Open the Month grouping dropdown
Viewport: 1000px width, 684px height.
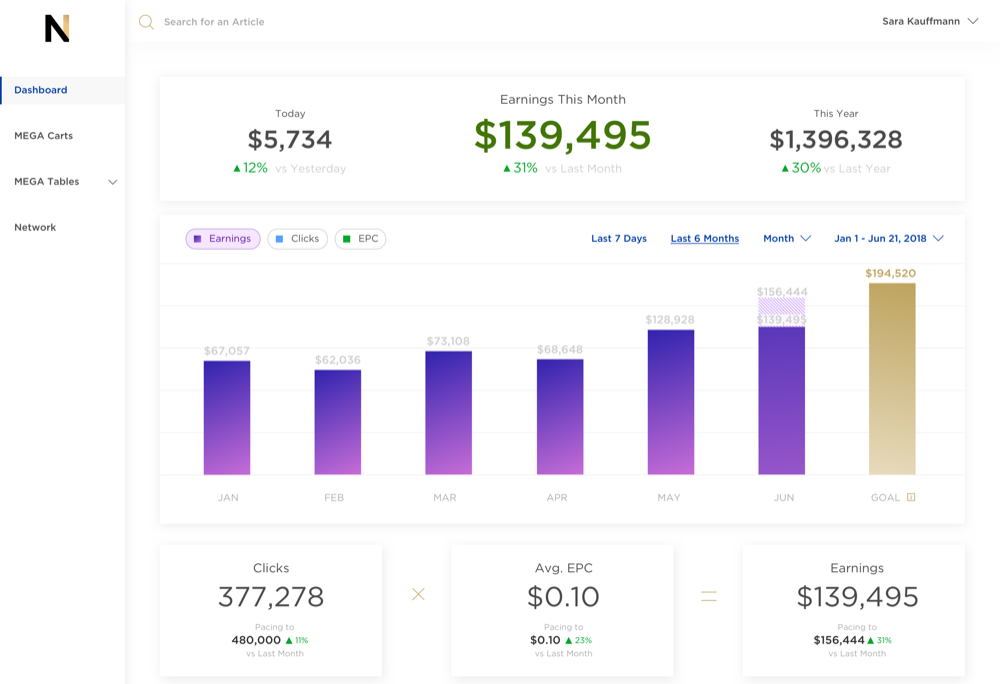coord(787,239)
